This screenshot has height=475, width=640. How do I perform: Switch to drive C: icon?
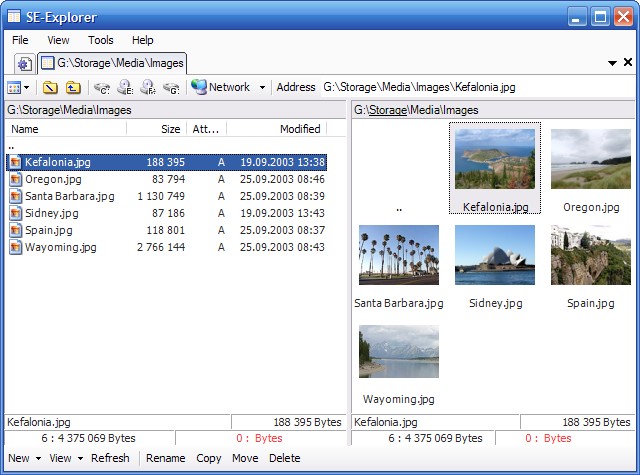(102, 87)
